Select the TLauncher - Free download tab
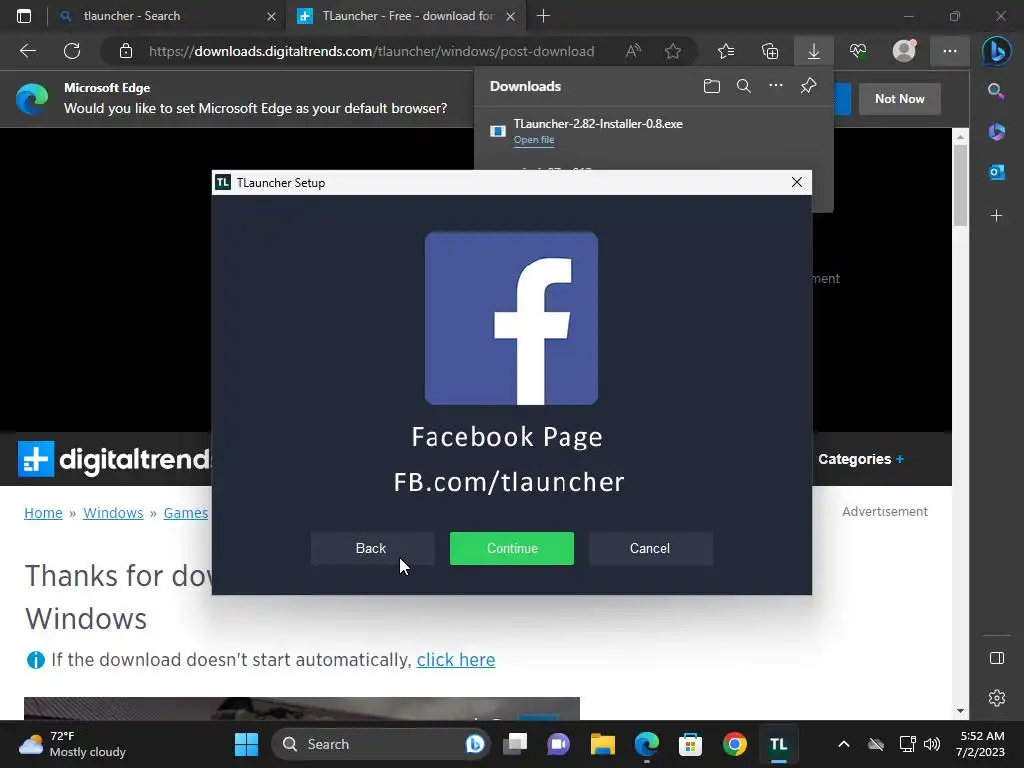 coord(405,16)
